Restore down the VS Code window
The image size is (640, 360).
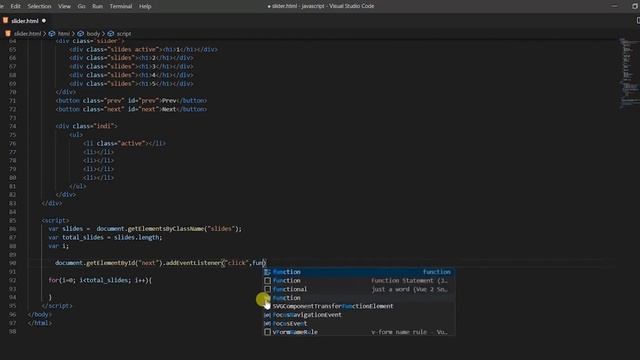point(635,6)
